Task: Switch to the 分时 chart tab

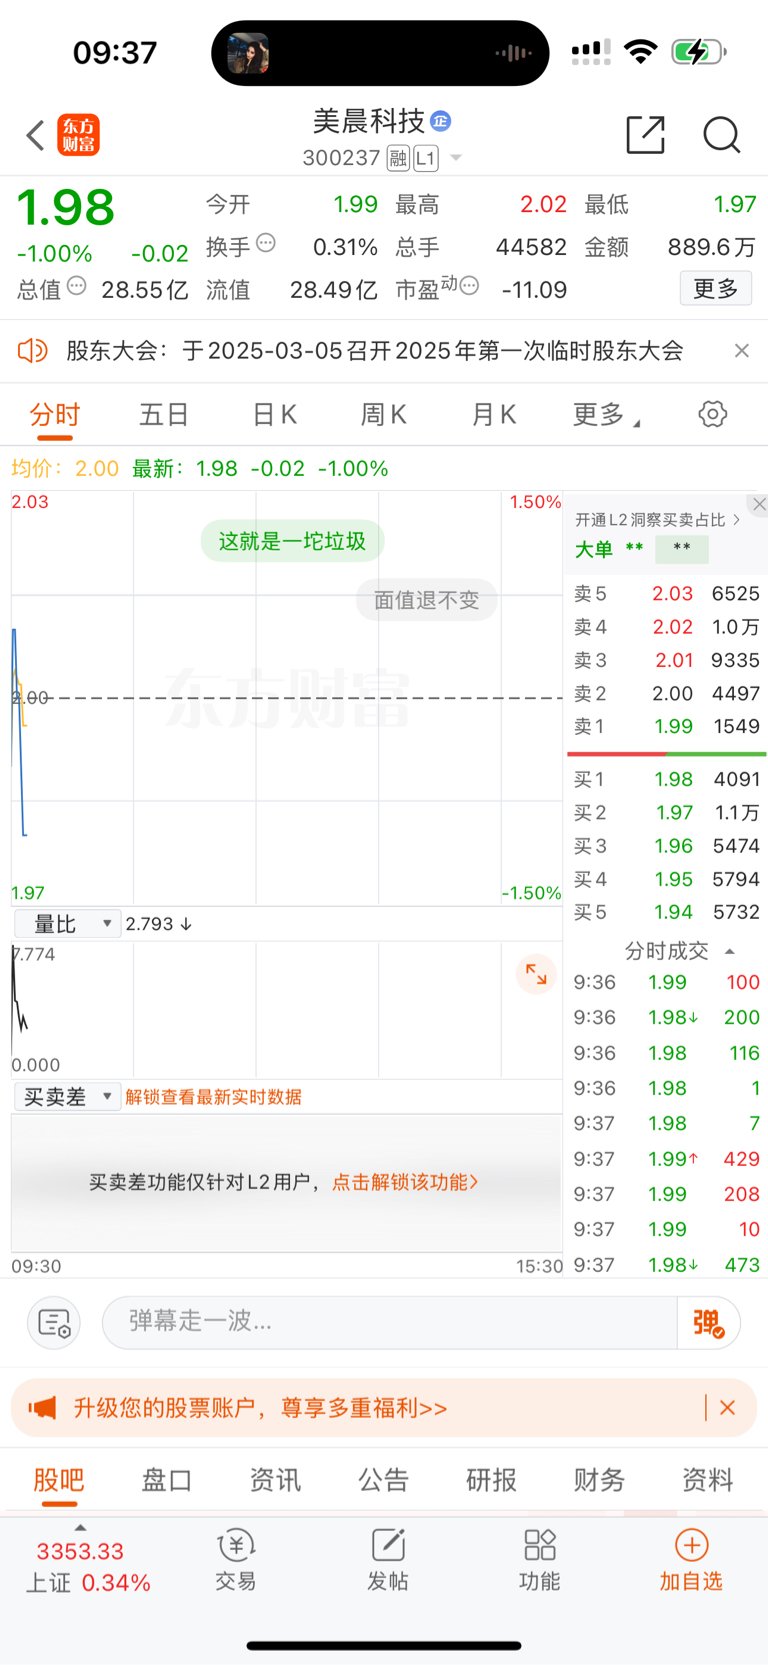Action: [55, 414]
